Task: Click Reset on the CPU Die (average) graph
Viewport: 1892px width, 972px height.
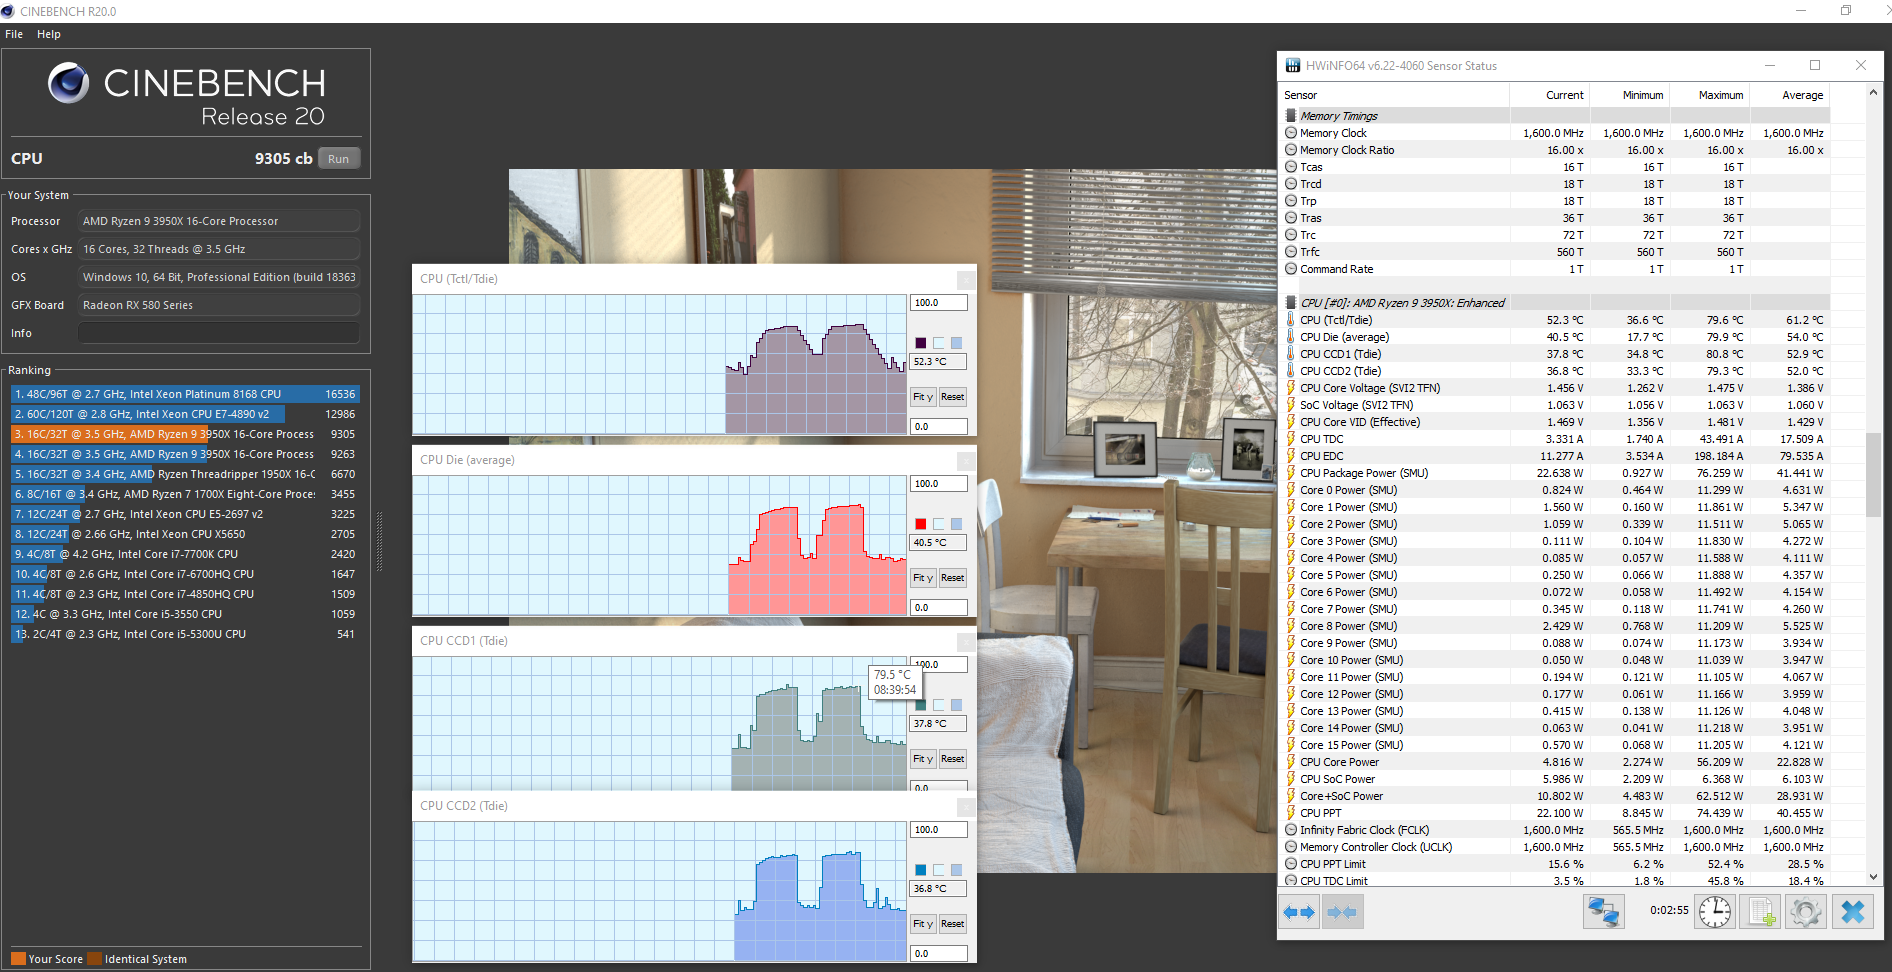Action: pyautogui.click(x=952, y=578)
